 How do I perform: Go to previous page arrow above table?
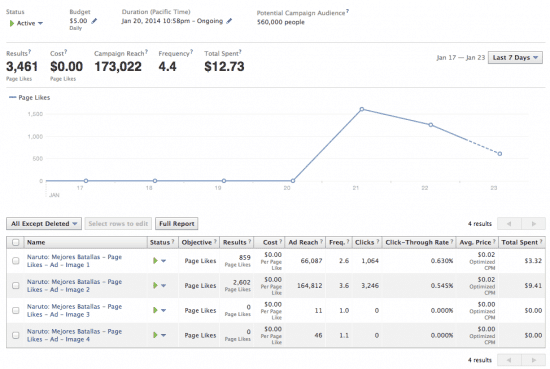click(509, 223)
